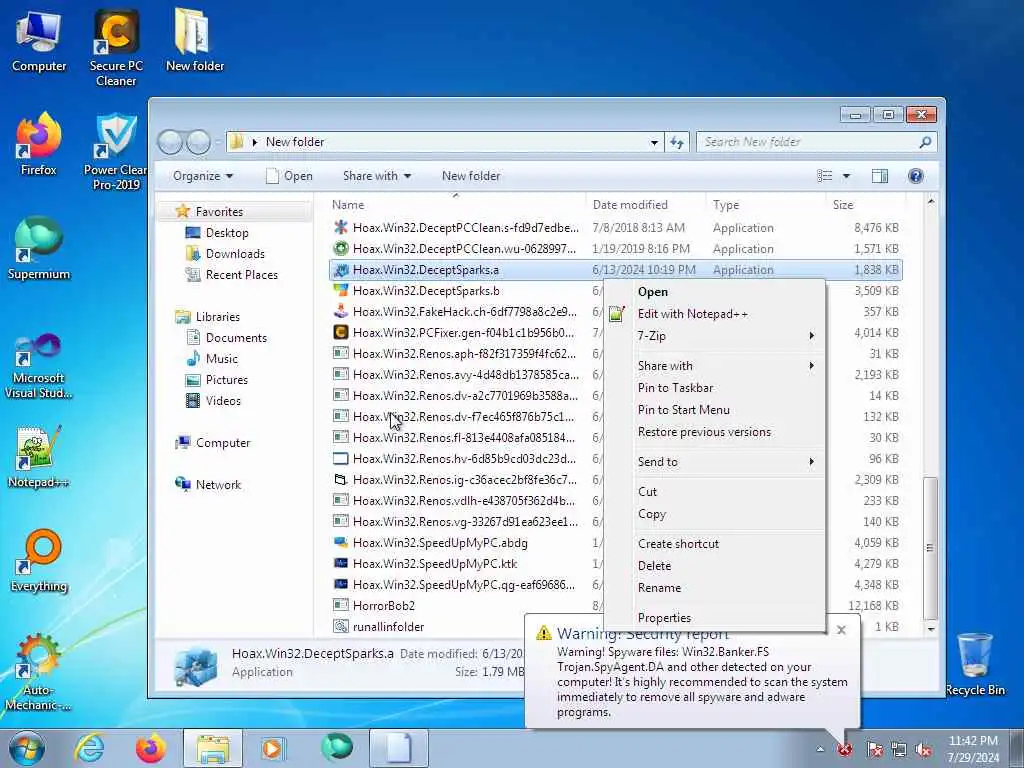1024x768 pixels.
Task: Select Desktop under Favorites
Action: coord(226,233)
